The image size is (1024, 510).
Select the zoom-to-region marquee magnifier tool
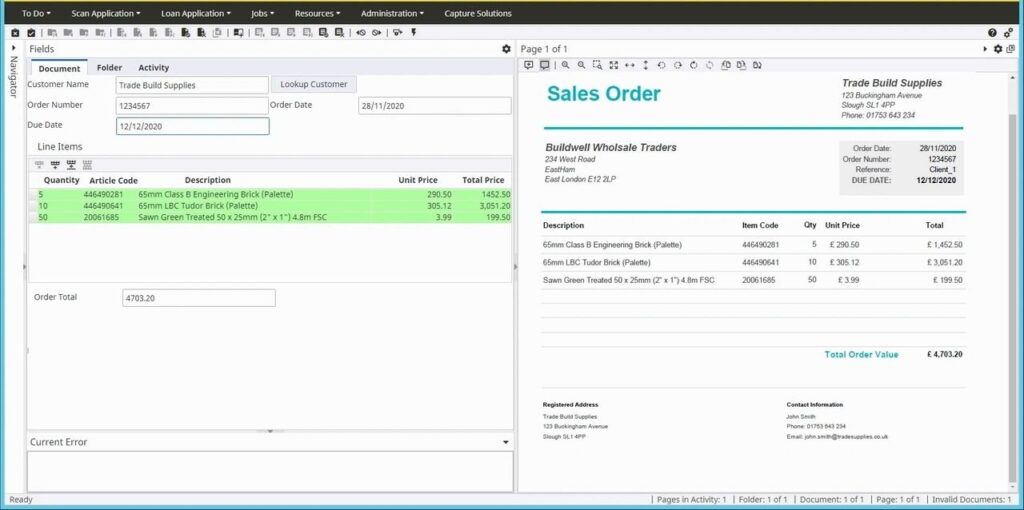[x=597, y=65]
